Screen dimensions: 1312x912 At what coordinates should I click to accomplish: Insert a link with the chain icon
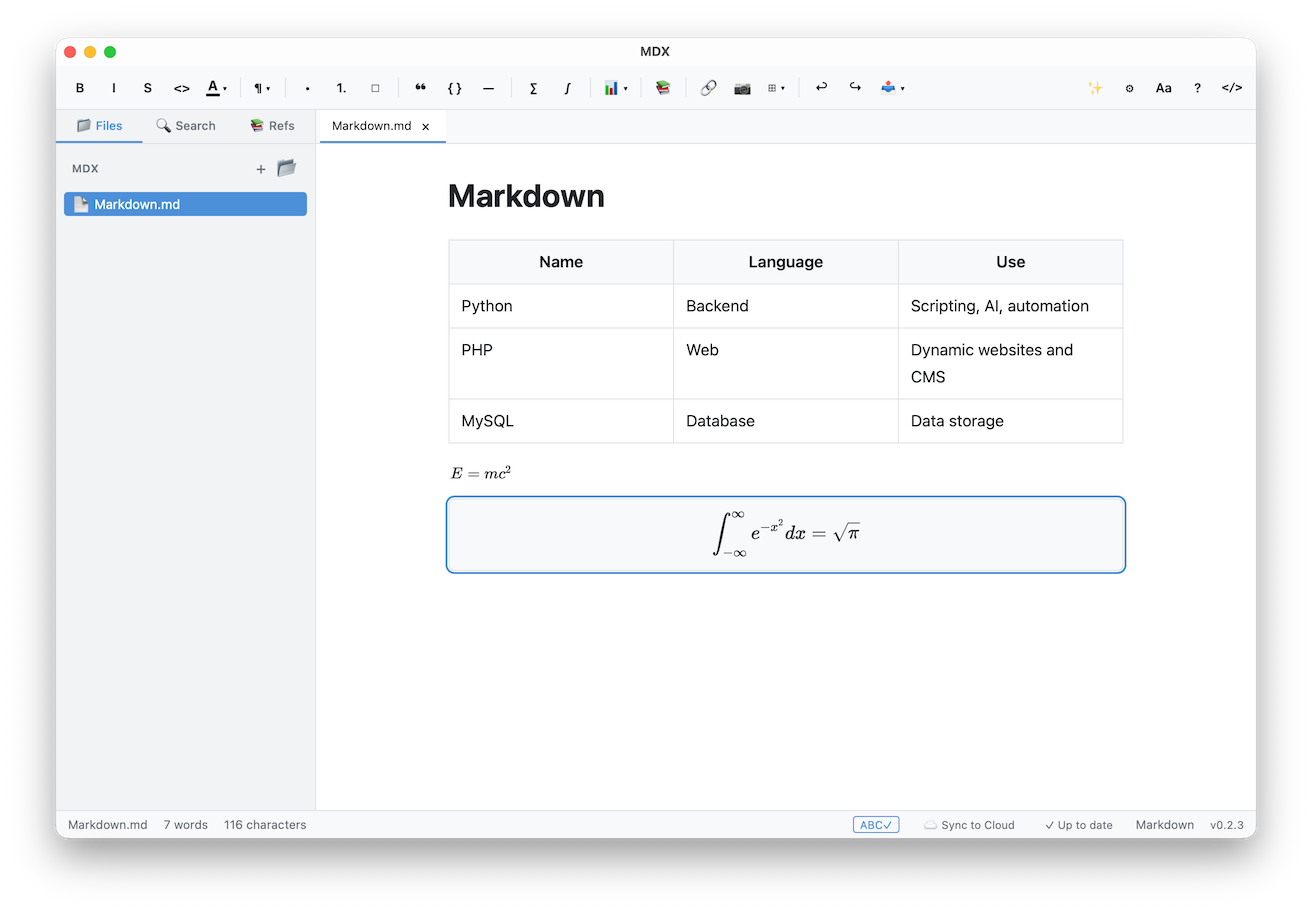[x=708, y=88]
